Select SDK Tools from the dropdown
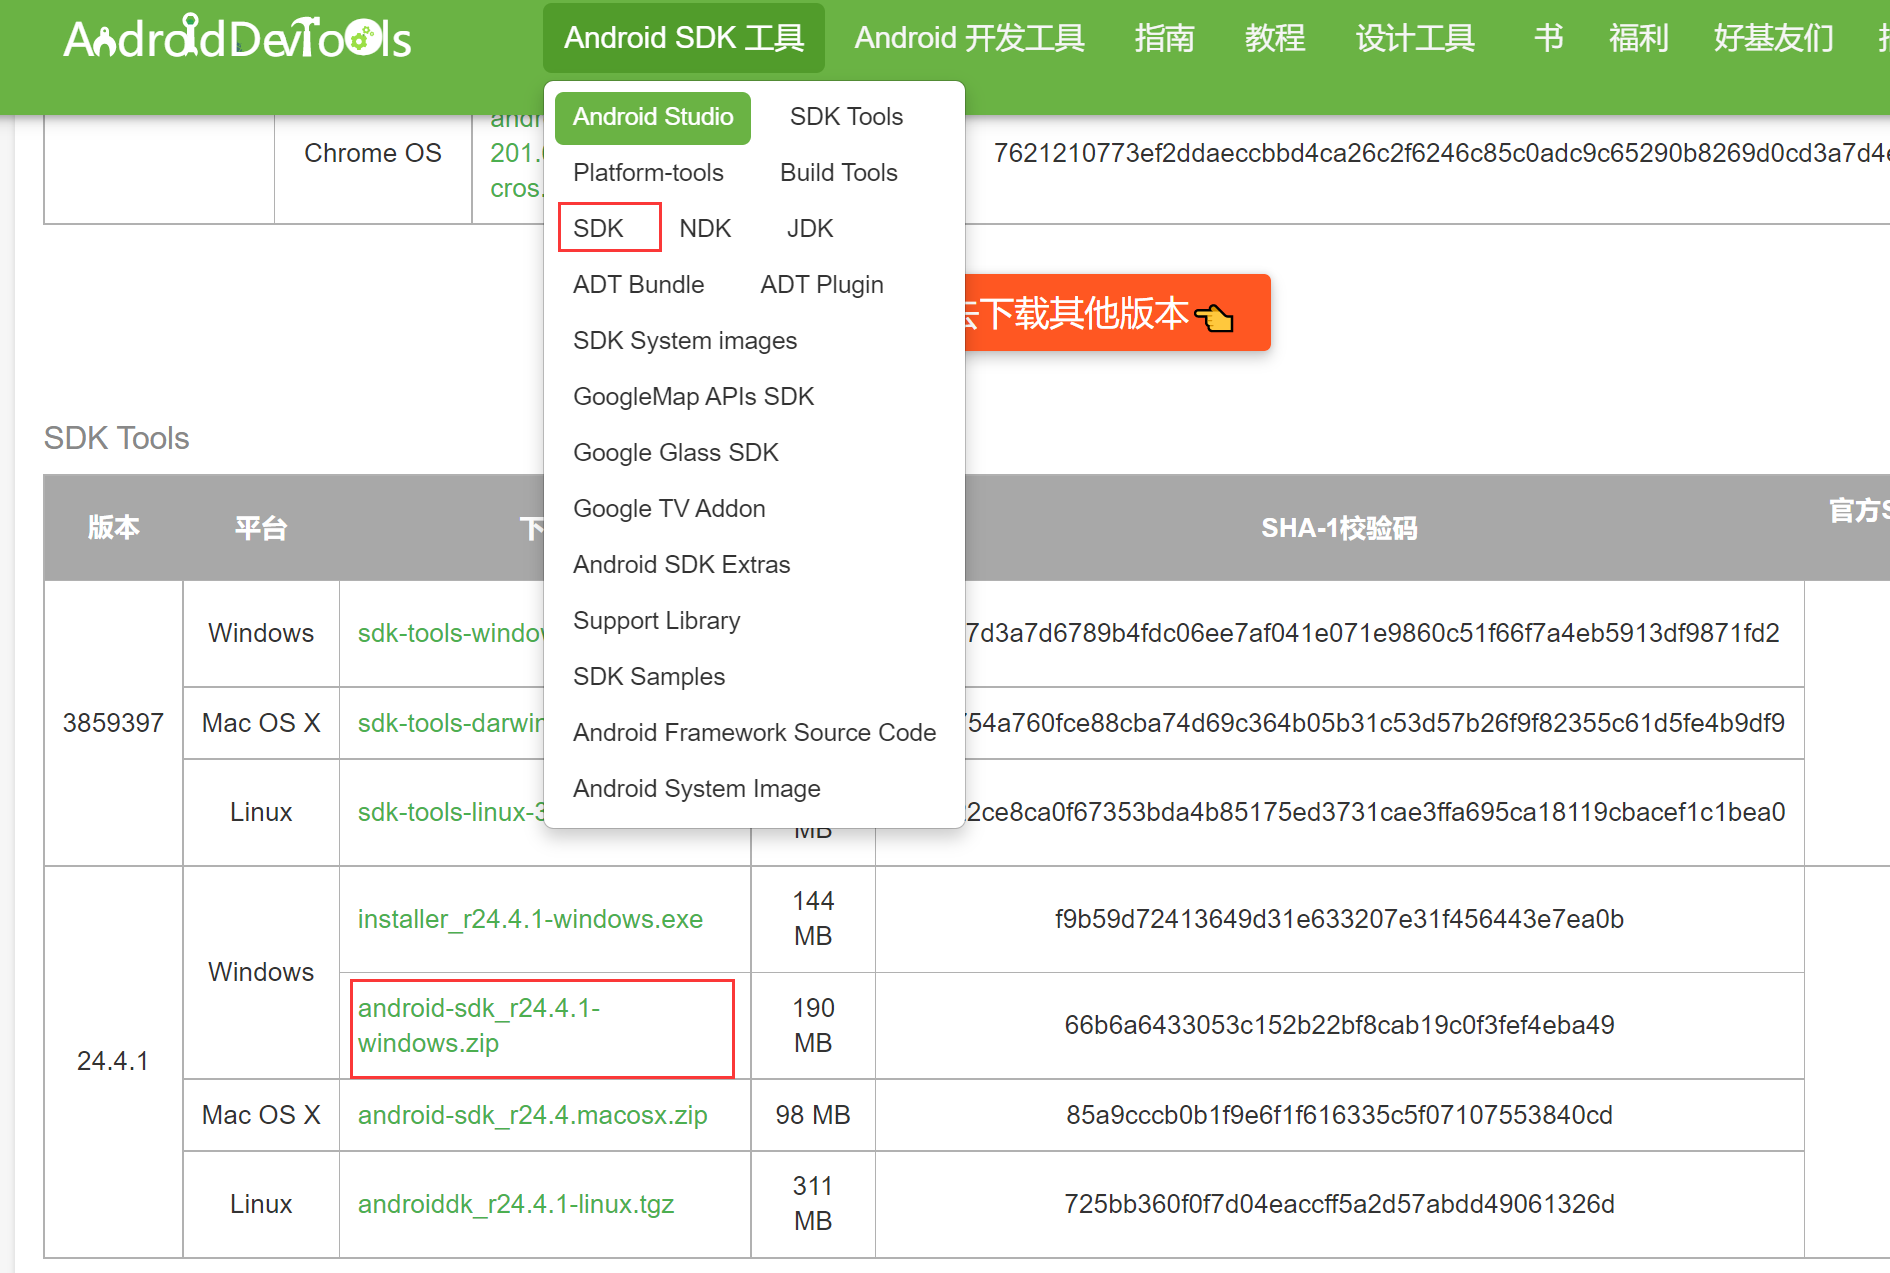 pyautogui.click(x=845, y=116)
